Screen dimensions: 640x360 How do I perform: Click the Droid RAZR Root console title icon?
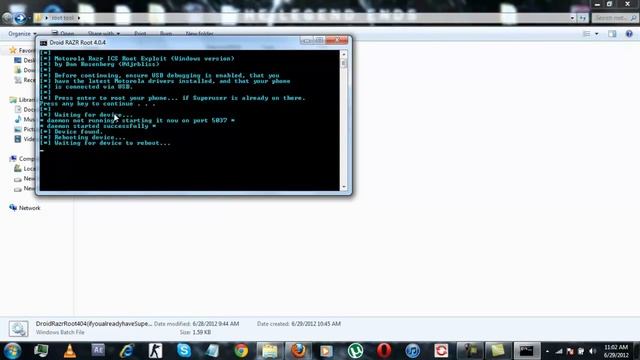click(43, 42)
